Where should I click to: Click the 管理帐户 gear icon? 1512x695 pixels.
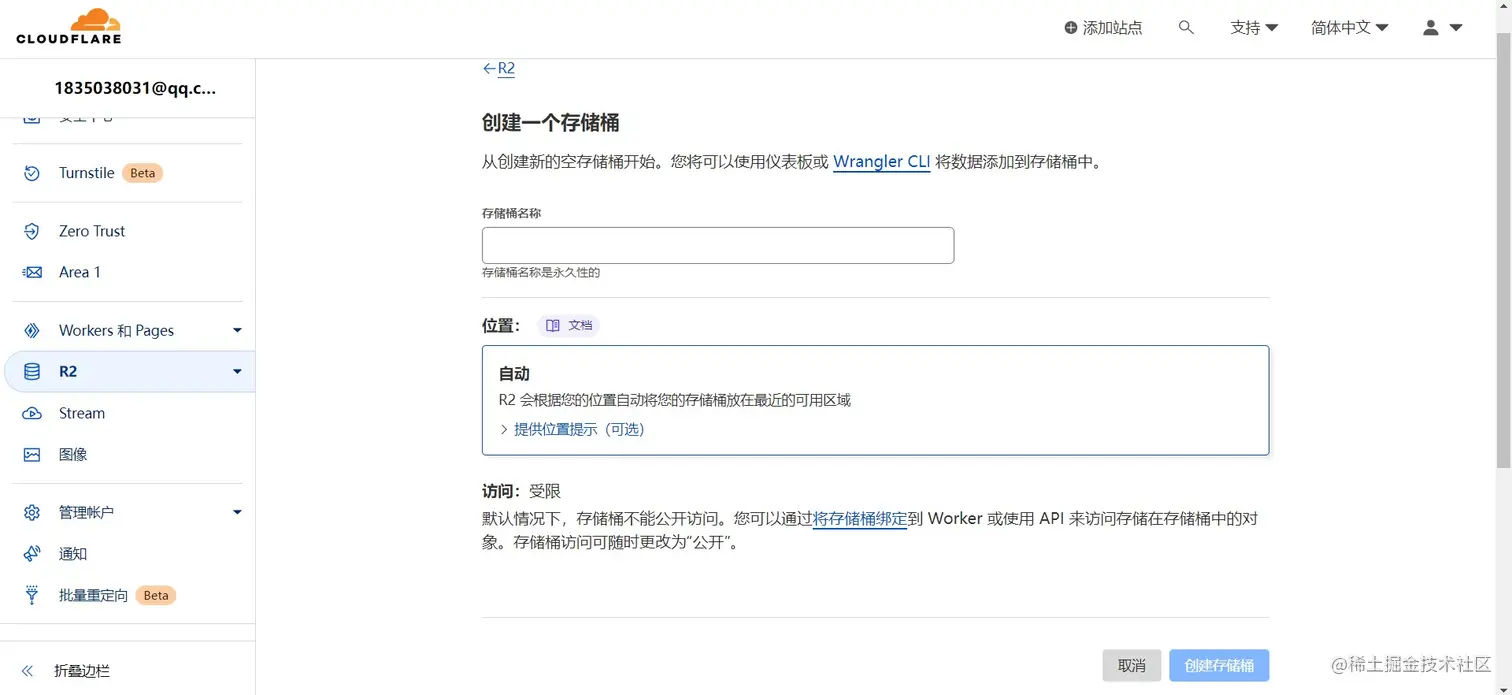coord(32,512)
